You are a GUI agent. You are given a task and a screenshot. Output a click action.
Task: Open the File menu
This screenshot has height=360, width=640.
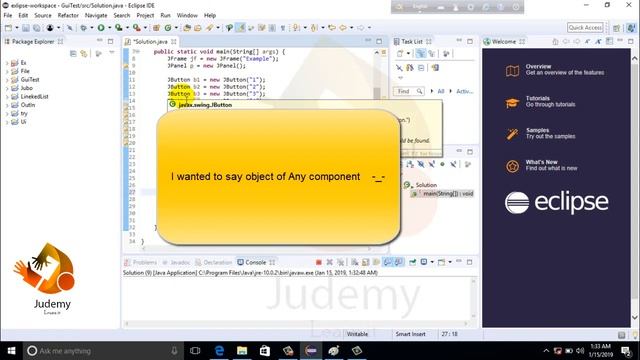(8, 15)
